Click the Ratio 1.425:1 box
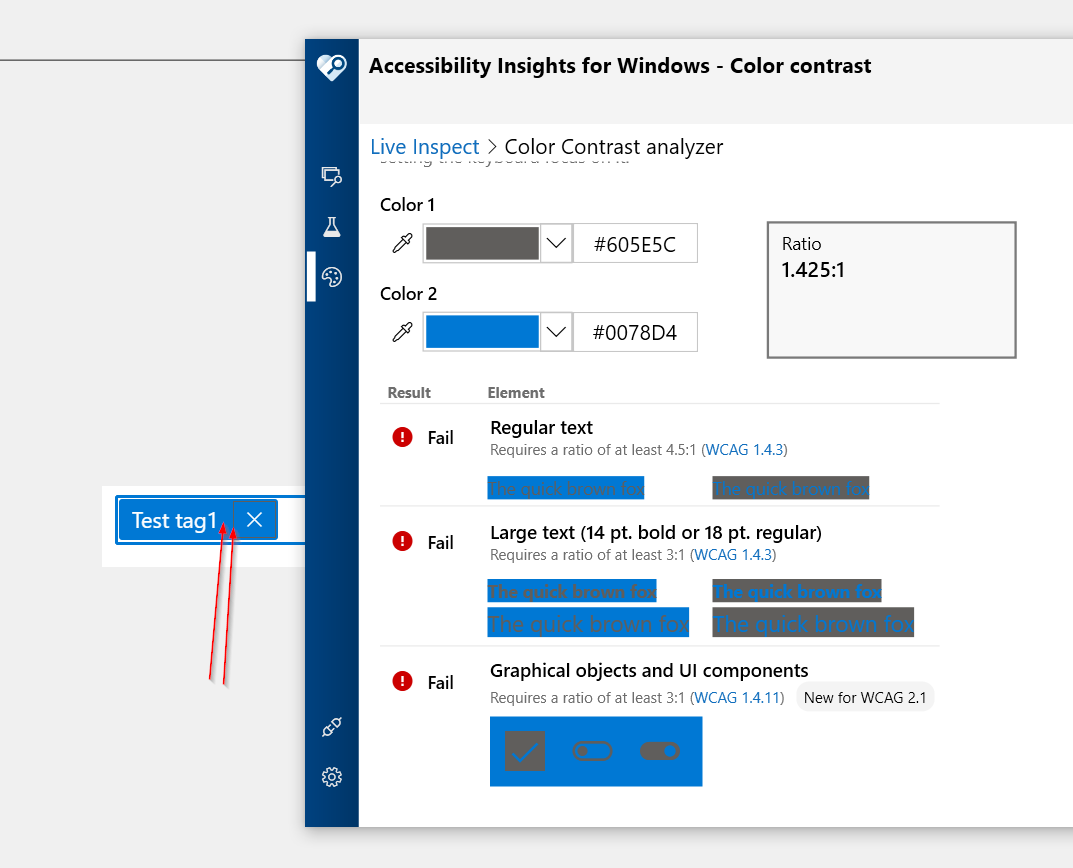This screenshot has width=1073, height=868. pos(891,290)
